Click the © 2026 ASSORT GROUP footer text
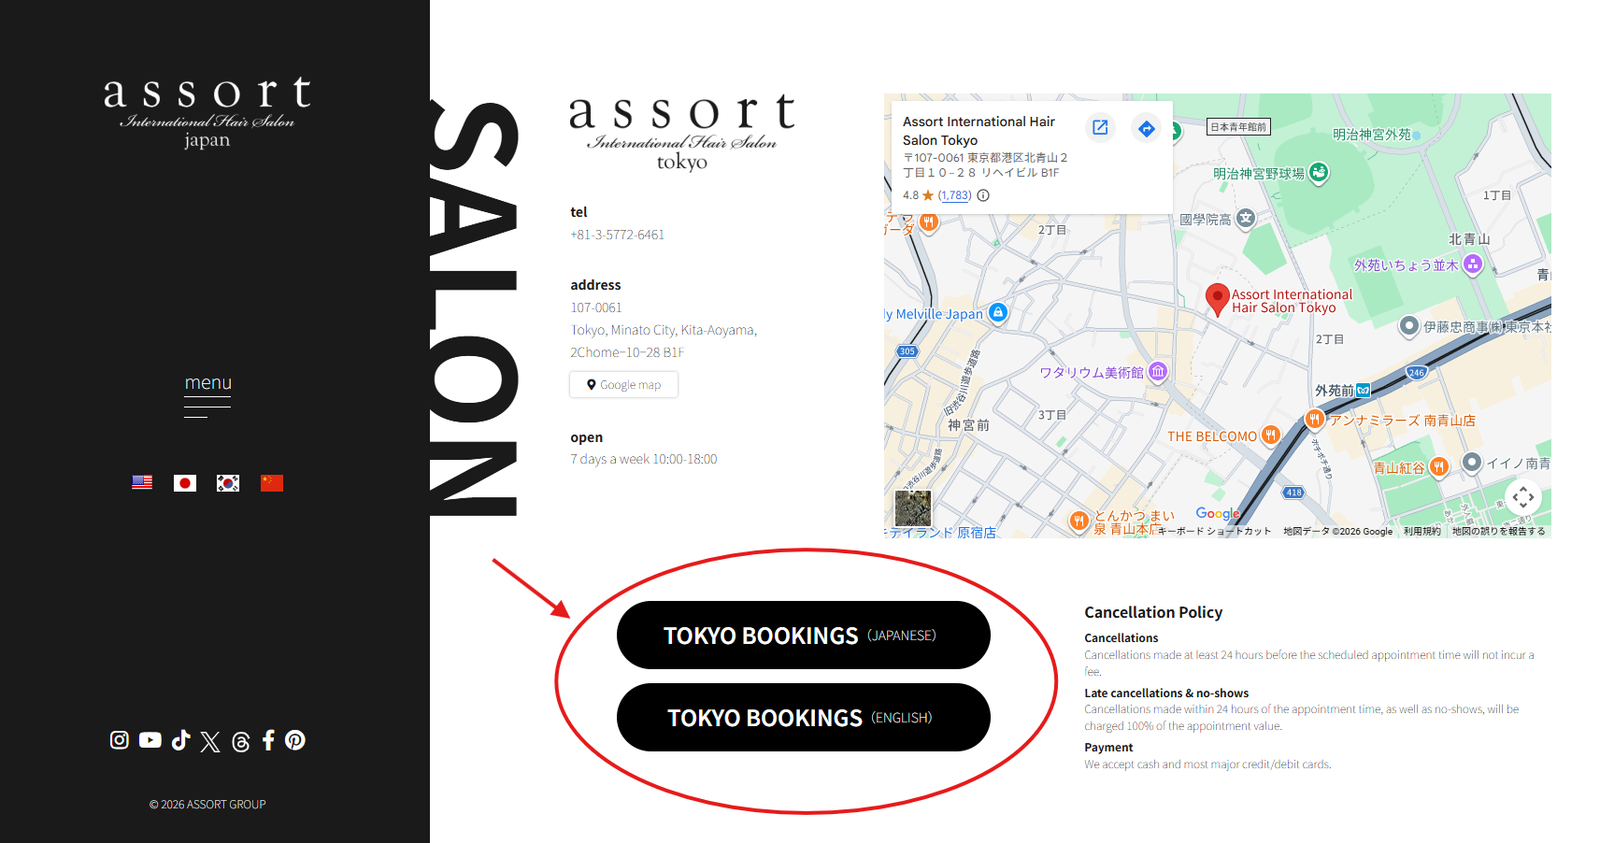 click(x=207, y=804)
